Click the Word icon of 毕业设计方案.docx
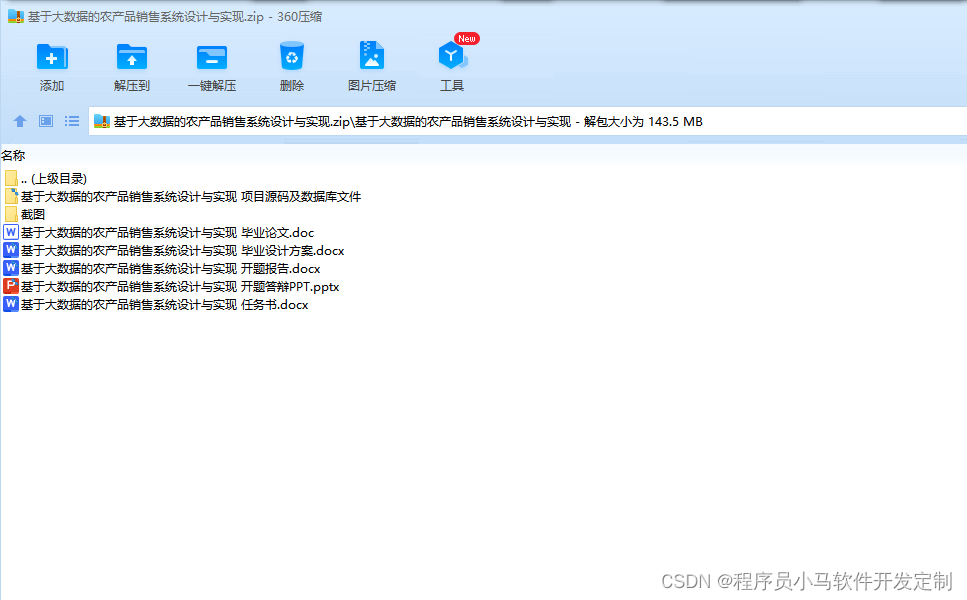Viewport: 967px width, 600px height. tap(11, 250)
